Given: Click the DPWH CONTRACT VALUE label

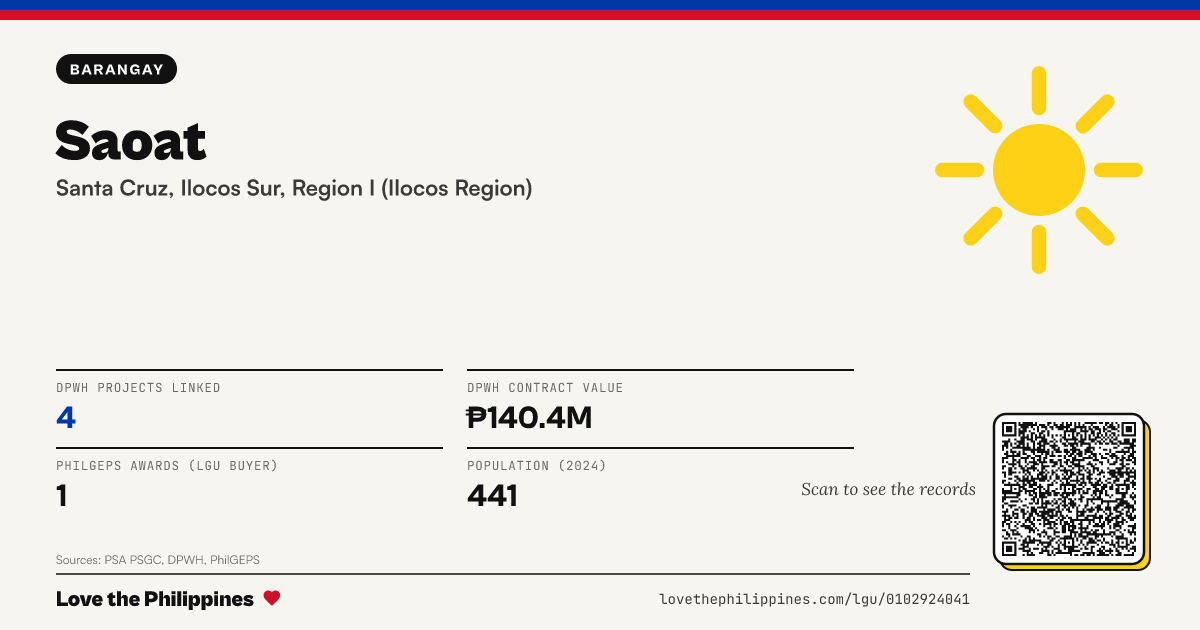Looking at the screenshot, I should 545,388.
